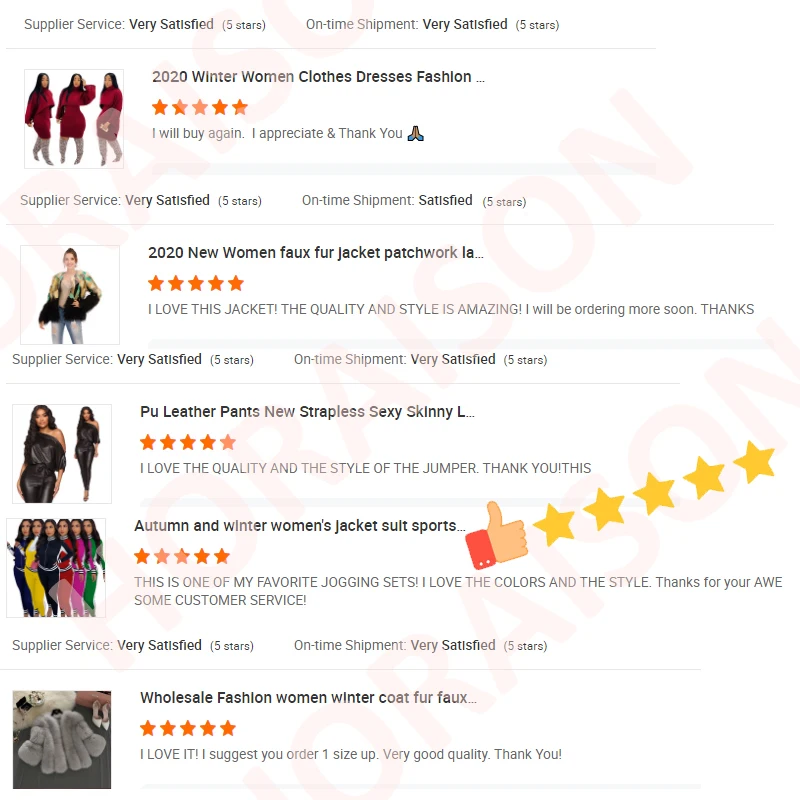Click star rating under Pu Leather Pants
The height and width of the screenshot is (800, 800).
click(x=188, y=442)
